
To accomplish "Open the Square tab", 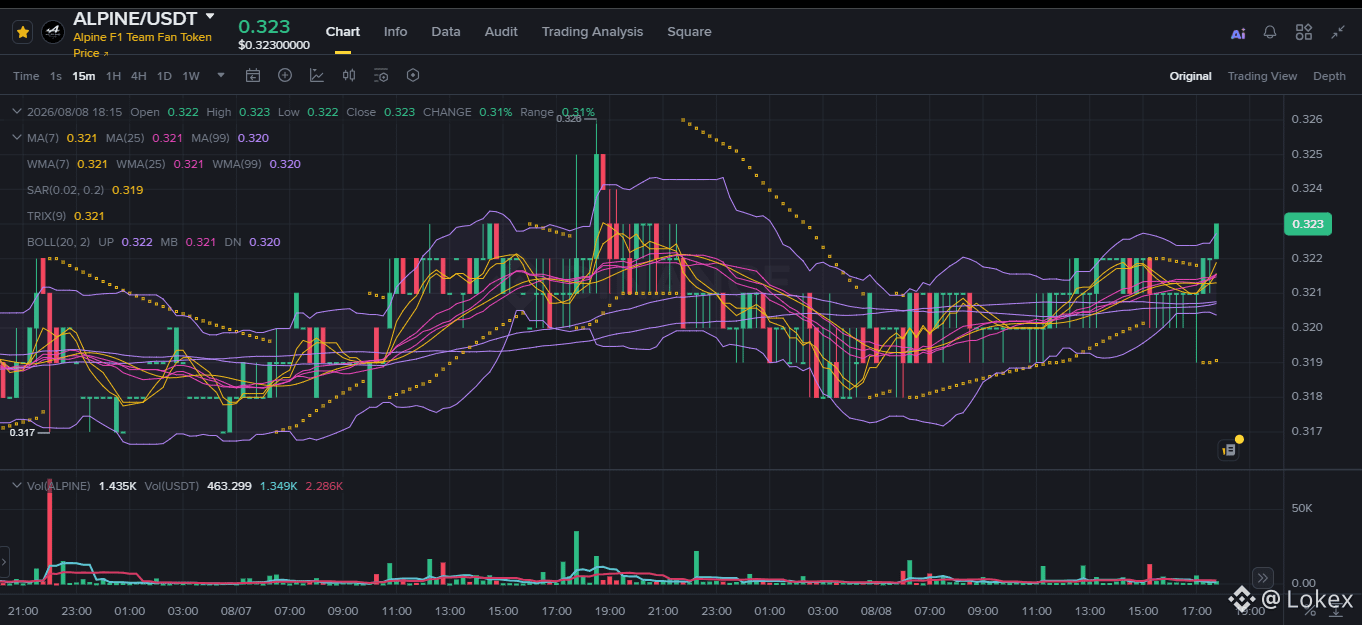I will 690,32.
